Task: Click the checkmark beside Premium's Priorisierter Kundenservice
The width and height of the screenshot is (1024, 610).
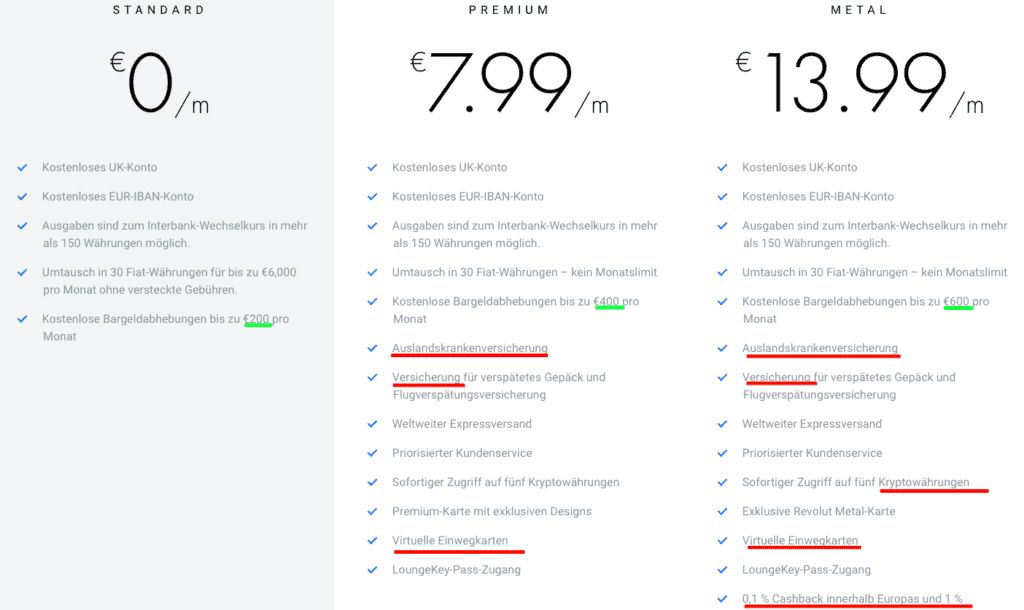Action: click(372, 453)
